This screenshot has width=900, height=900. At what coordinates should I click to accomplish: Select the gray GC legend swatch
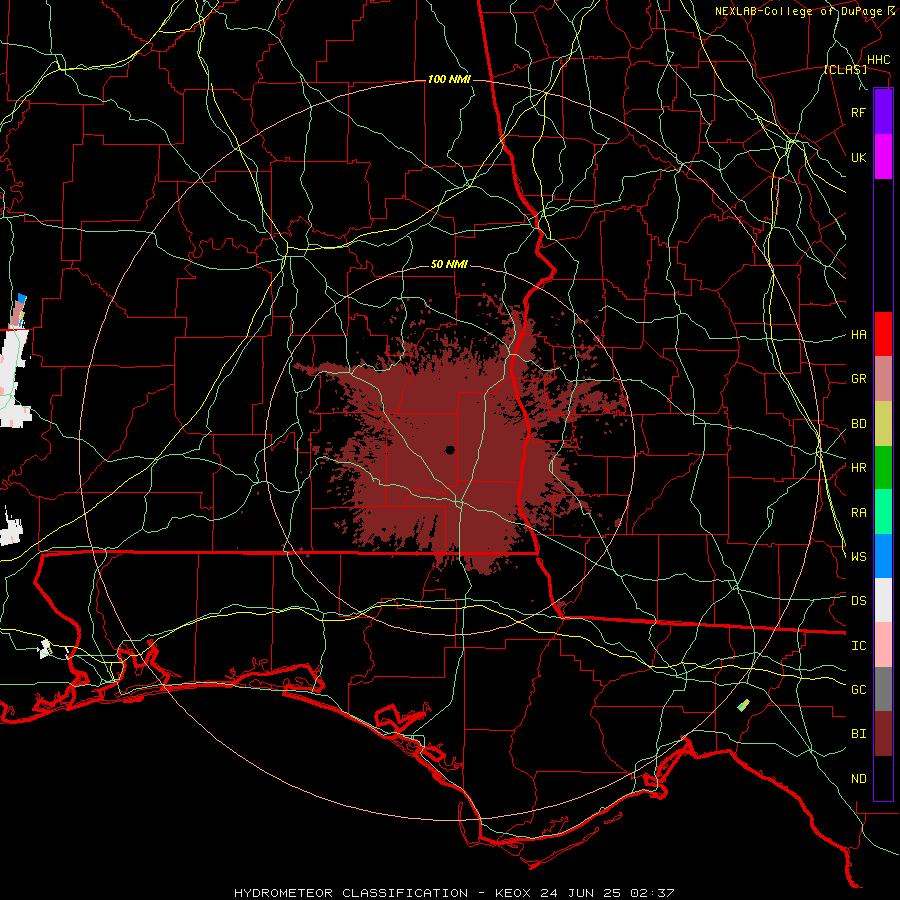(883, 689)
